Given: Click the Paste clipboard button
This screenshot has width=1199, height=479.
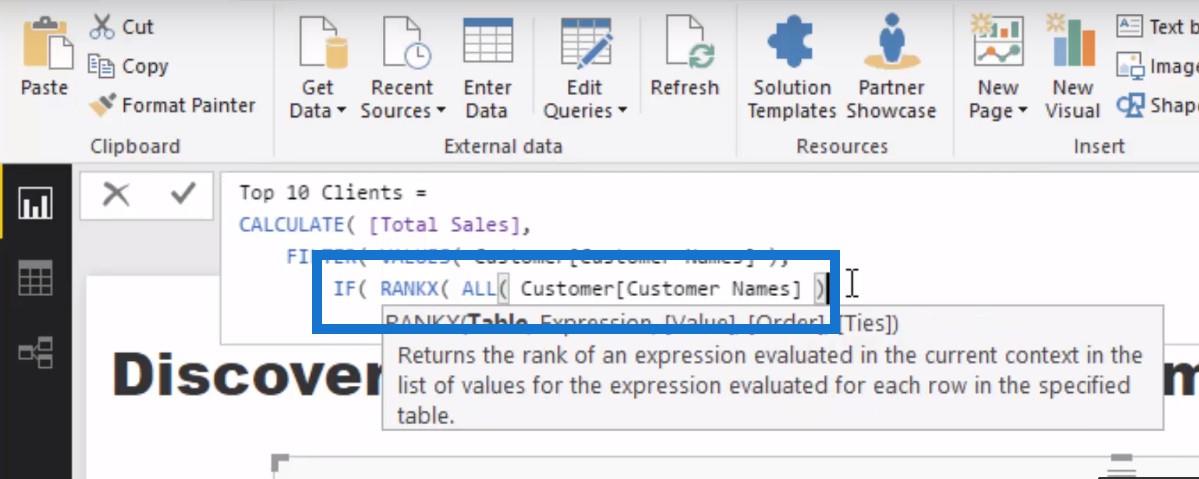Looking at the screenshot, I should click(x=44, y=57).
